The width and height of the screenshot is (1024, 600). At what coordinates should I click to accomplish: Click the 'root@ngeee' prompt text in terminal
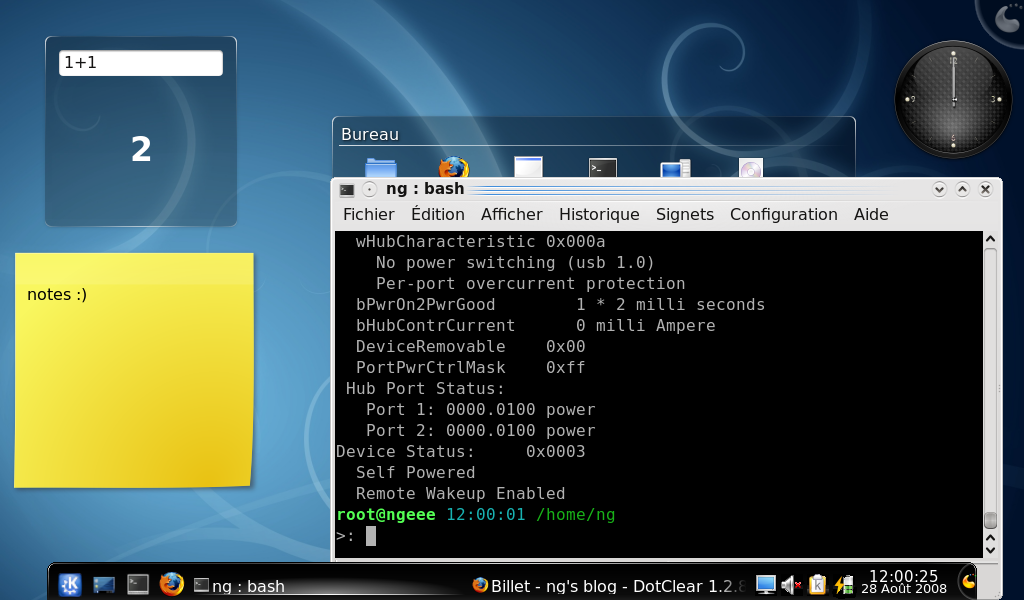(x=385, y=514)
